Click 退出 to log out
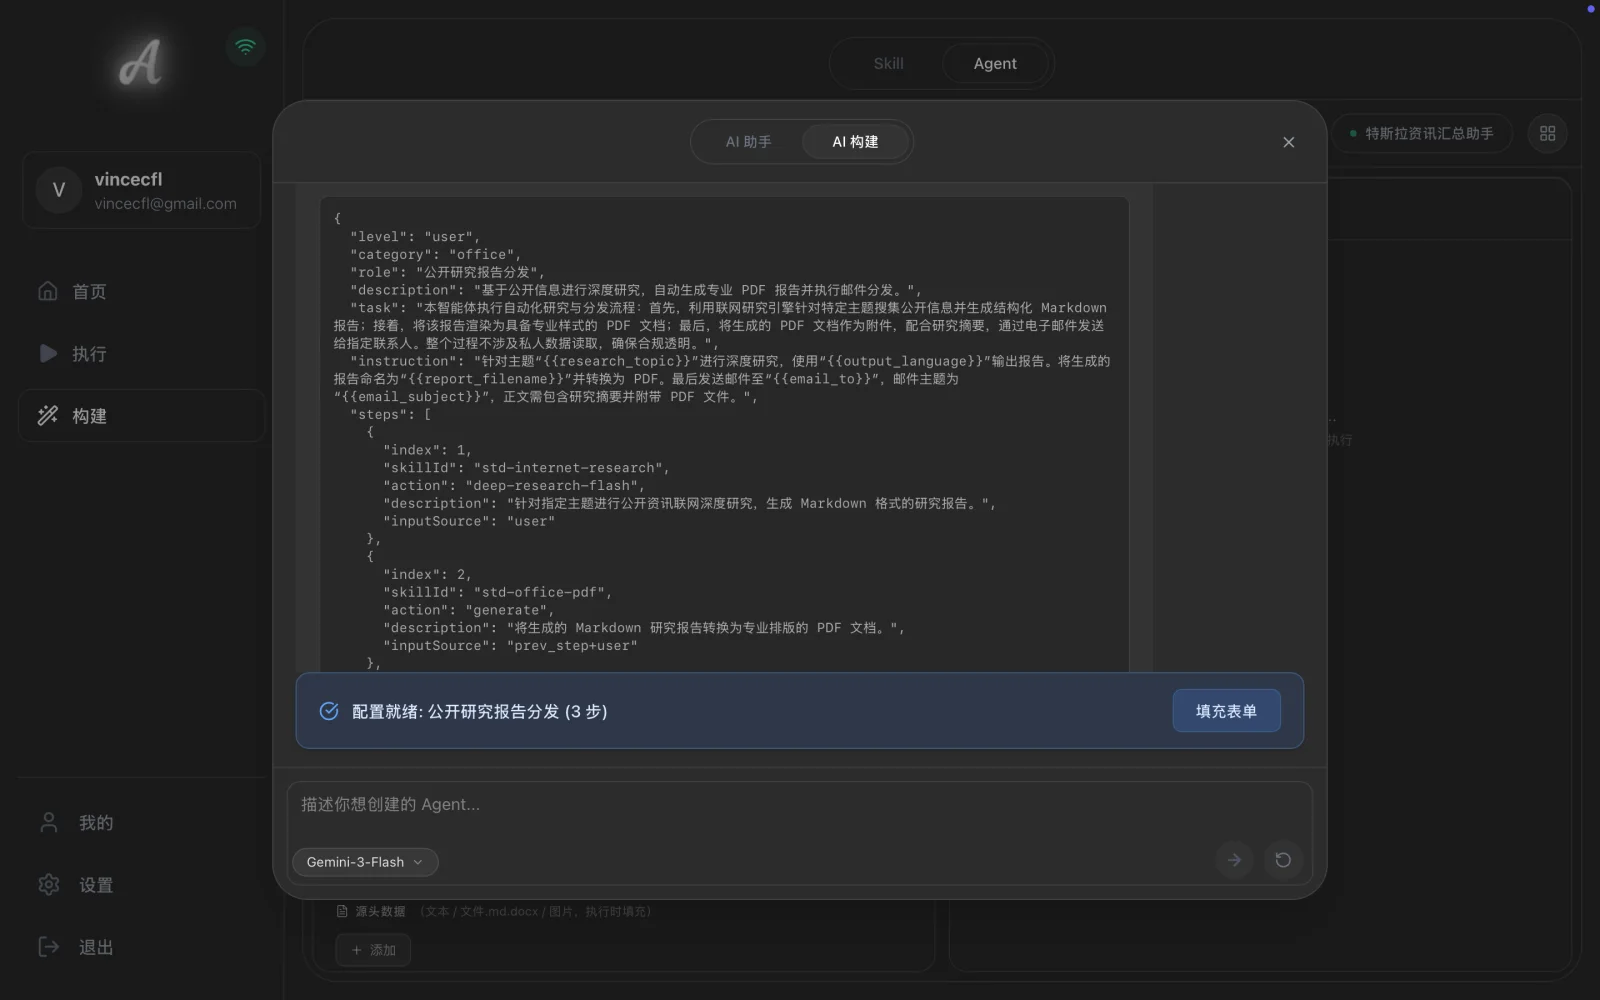Screen dimensions: 1600x1000 141,947
